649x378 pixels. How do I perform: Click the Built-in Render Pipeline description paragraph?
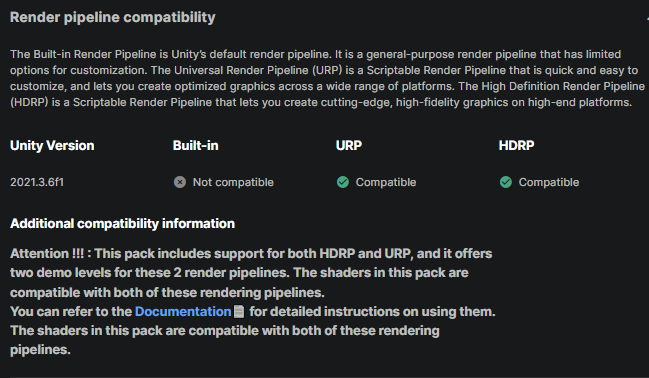click(327, 78)
